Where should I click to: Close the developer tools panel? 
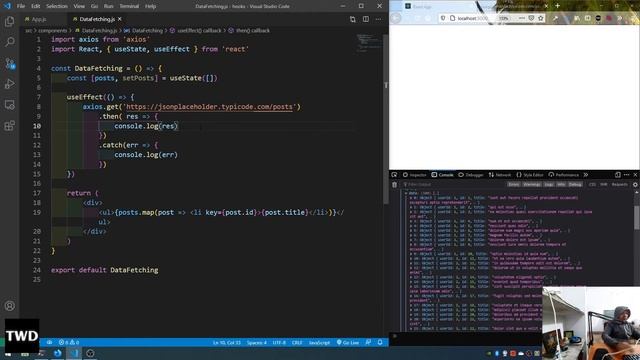(635, 175)
